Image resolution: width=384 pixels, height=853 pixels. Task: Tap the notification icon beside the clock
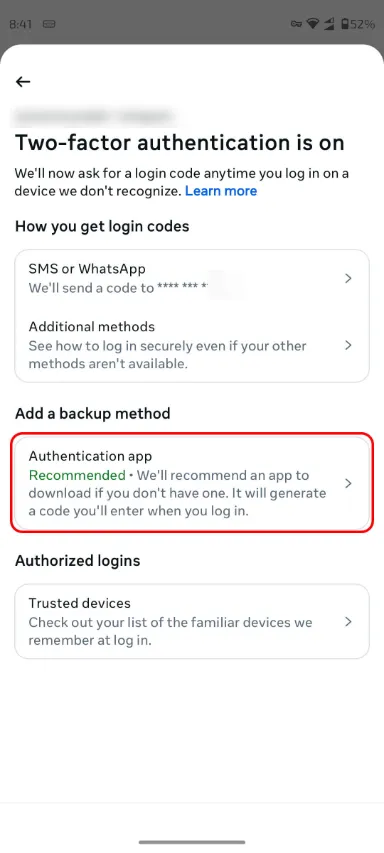(49, 24)
